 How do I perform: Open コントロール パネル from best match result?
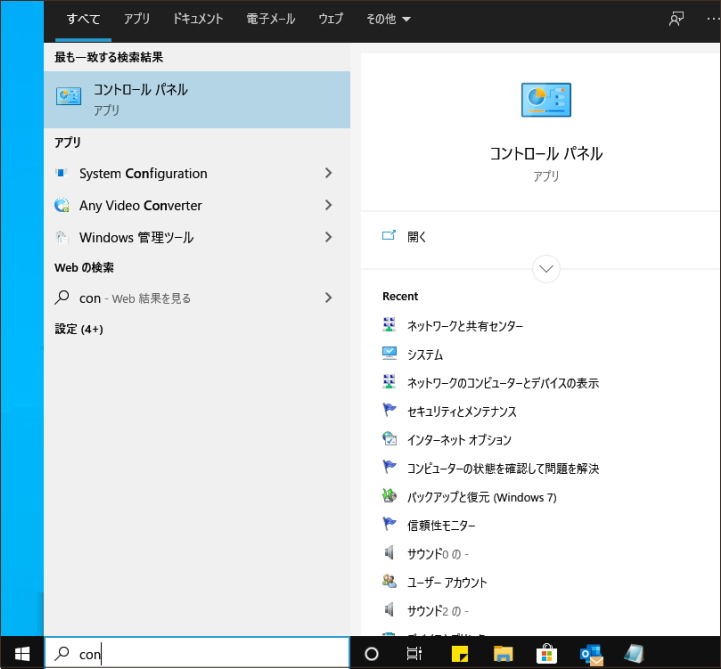point(196,99)
